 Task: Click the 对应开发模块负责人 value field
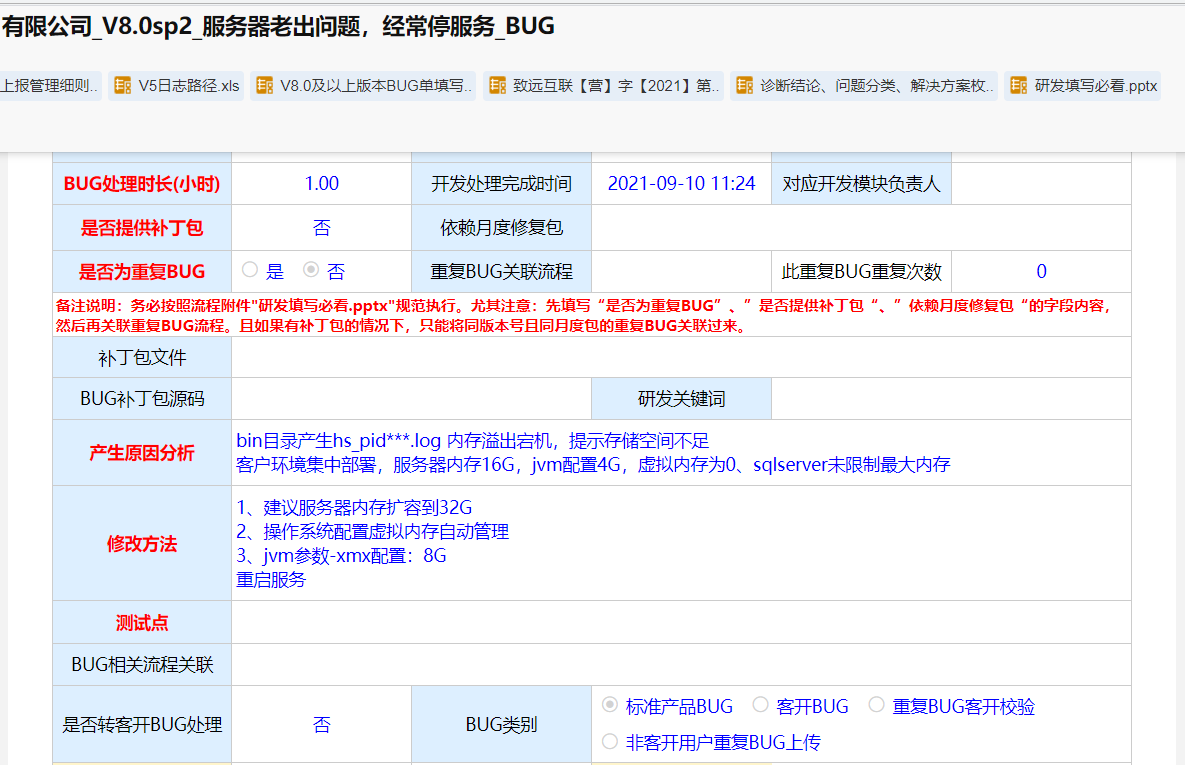1040,184
